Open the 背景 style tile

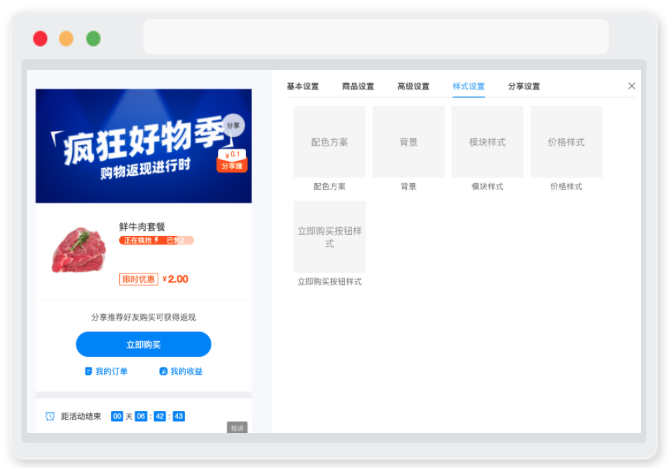coord(409,142)
